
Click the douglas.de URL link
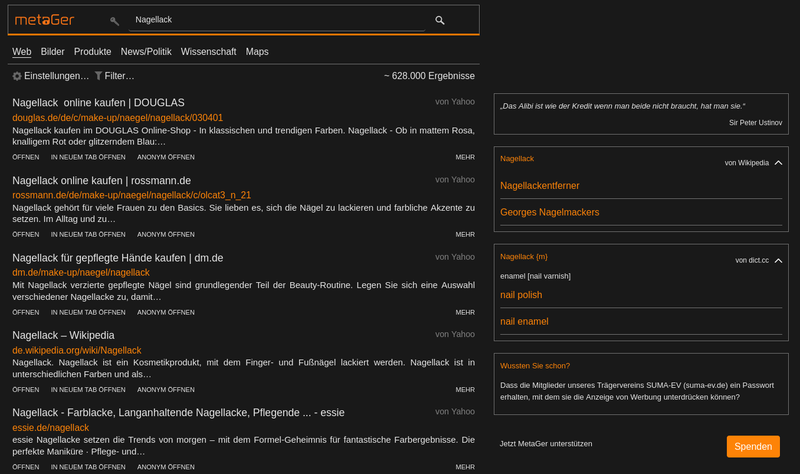117,117
